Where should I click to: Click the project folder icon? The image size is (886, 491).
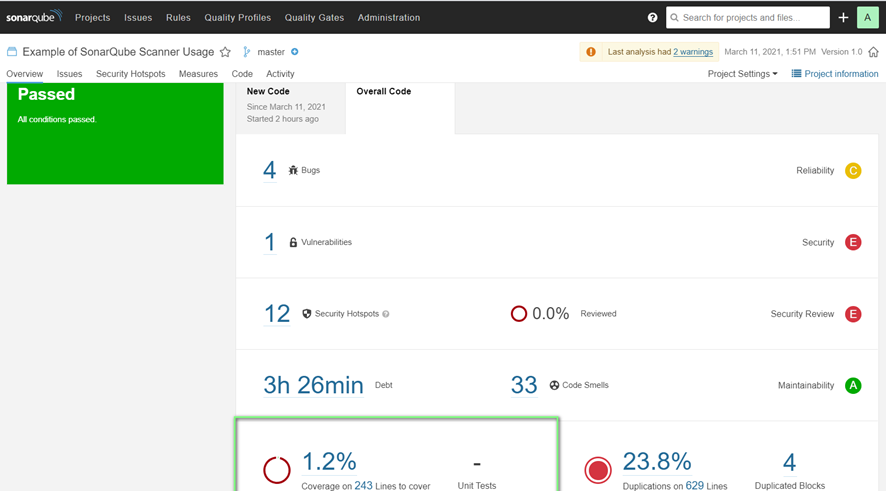point(12,52)
